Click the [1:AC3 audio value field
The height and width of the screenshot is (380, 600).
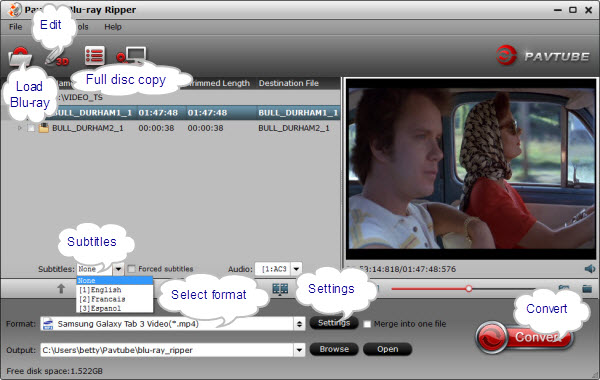click(x=273, y=269)
